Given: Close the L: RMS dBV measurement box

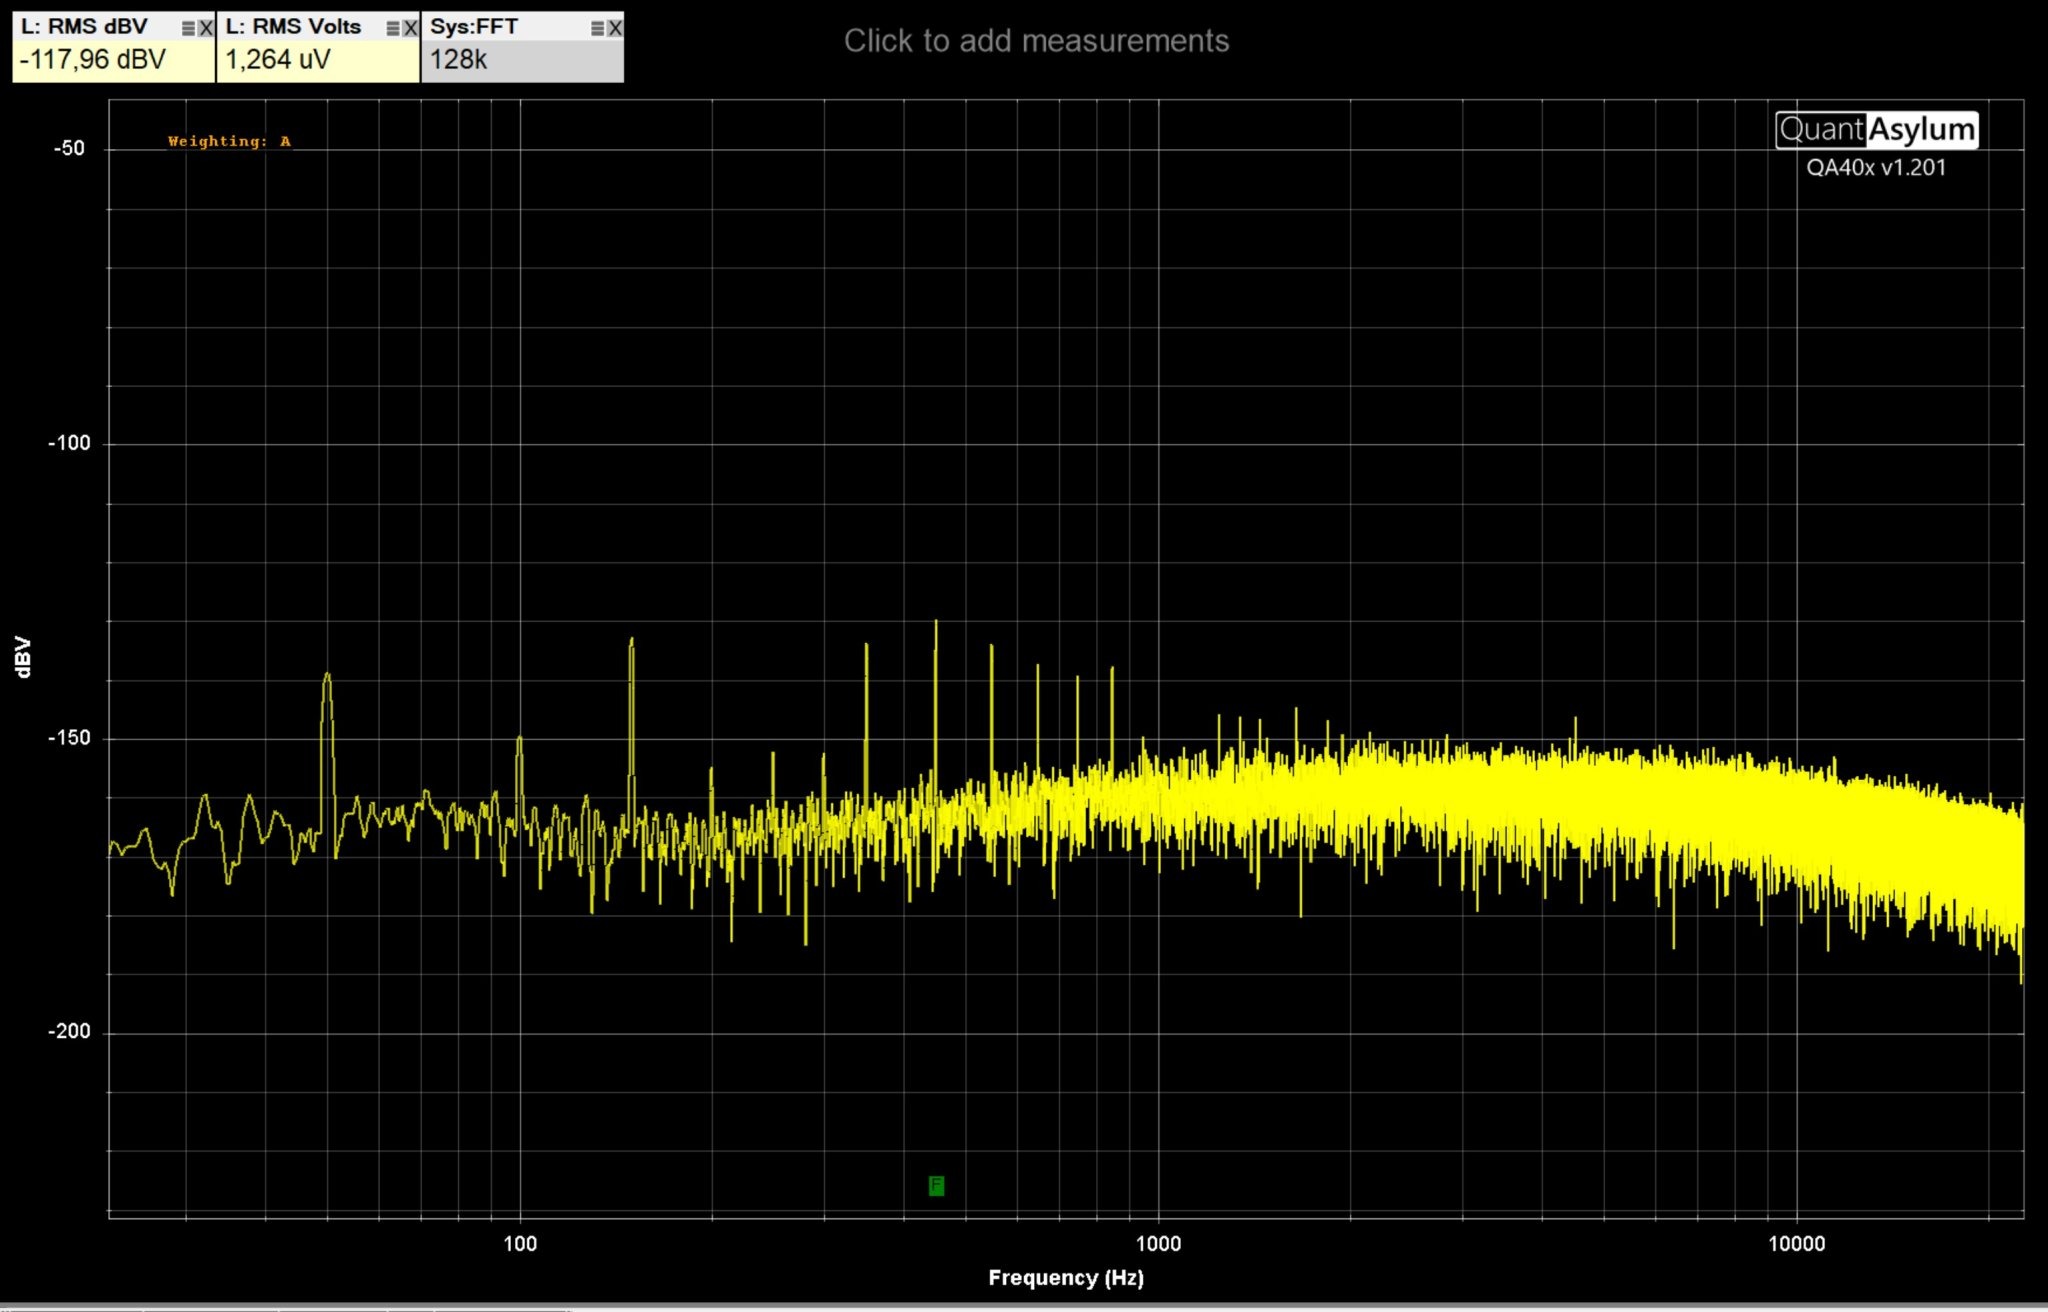Looking at the screenshot, I should point(206,28).
